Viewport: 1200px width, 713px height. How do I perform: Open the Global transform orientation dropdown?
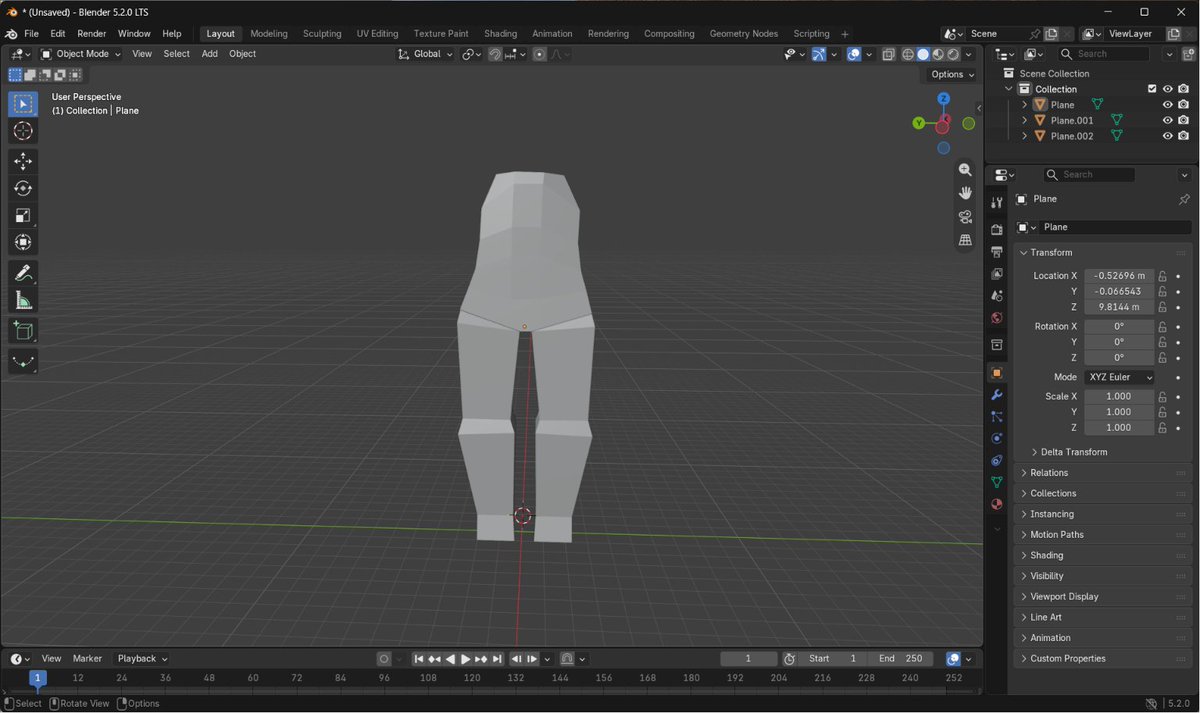(x=426, y=54)
